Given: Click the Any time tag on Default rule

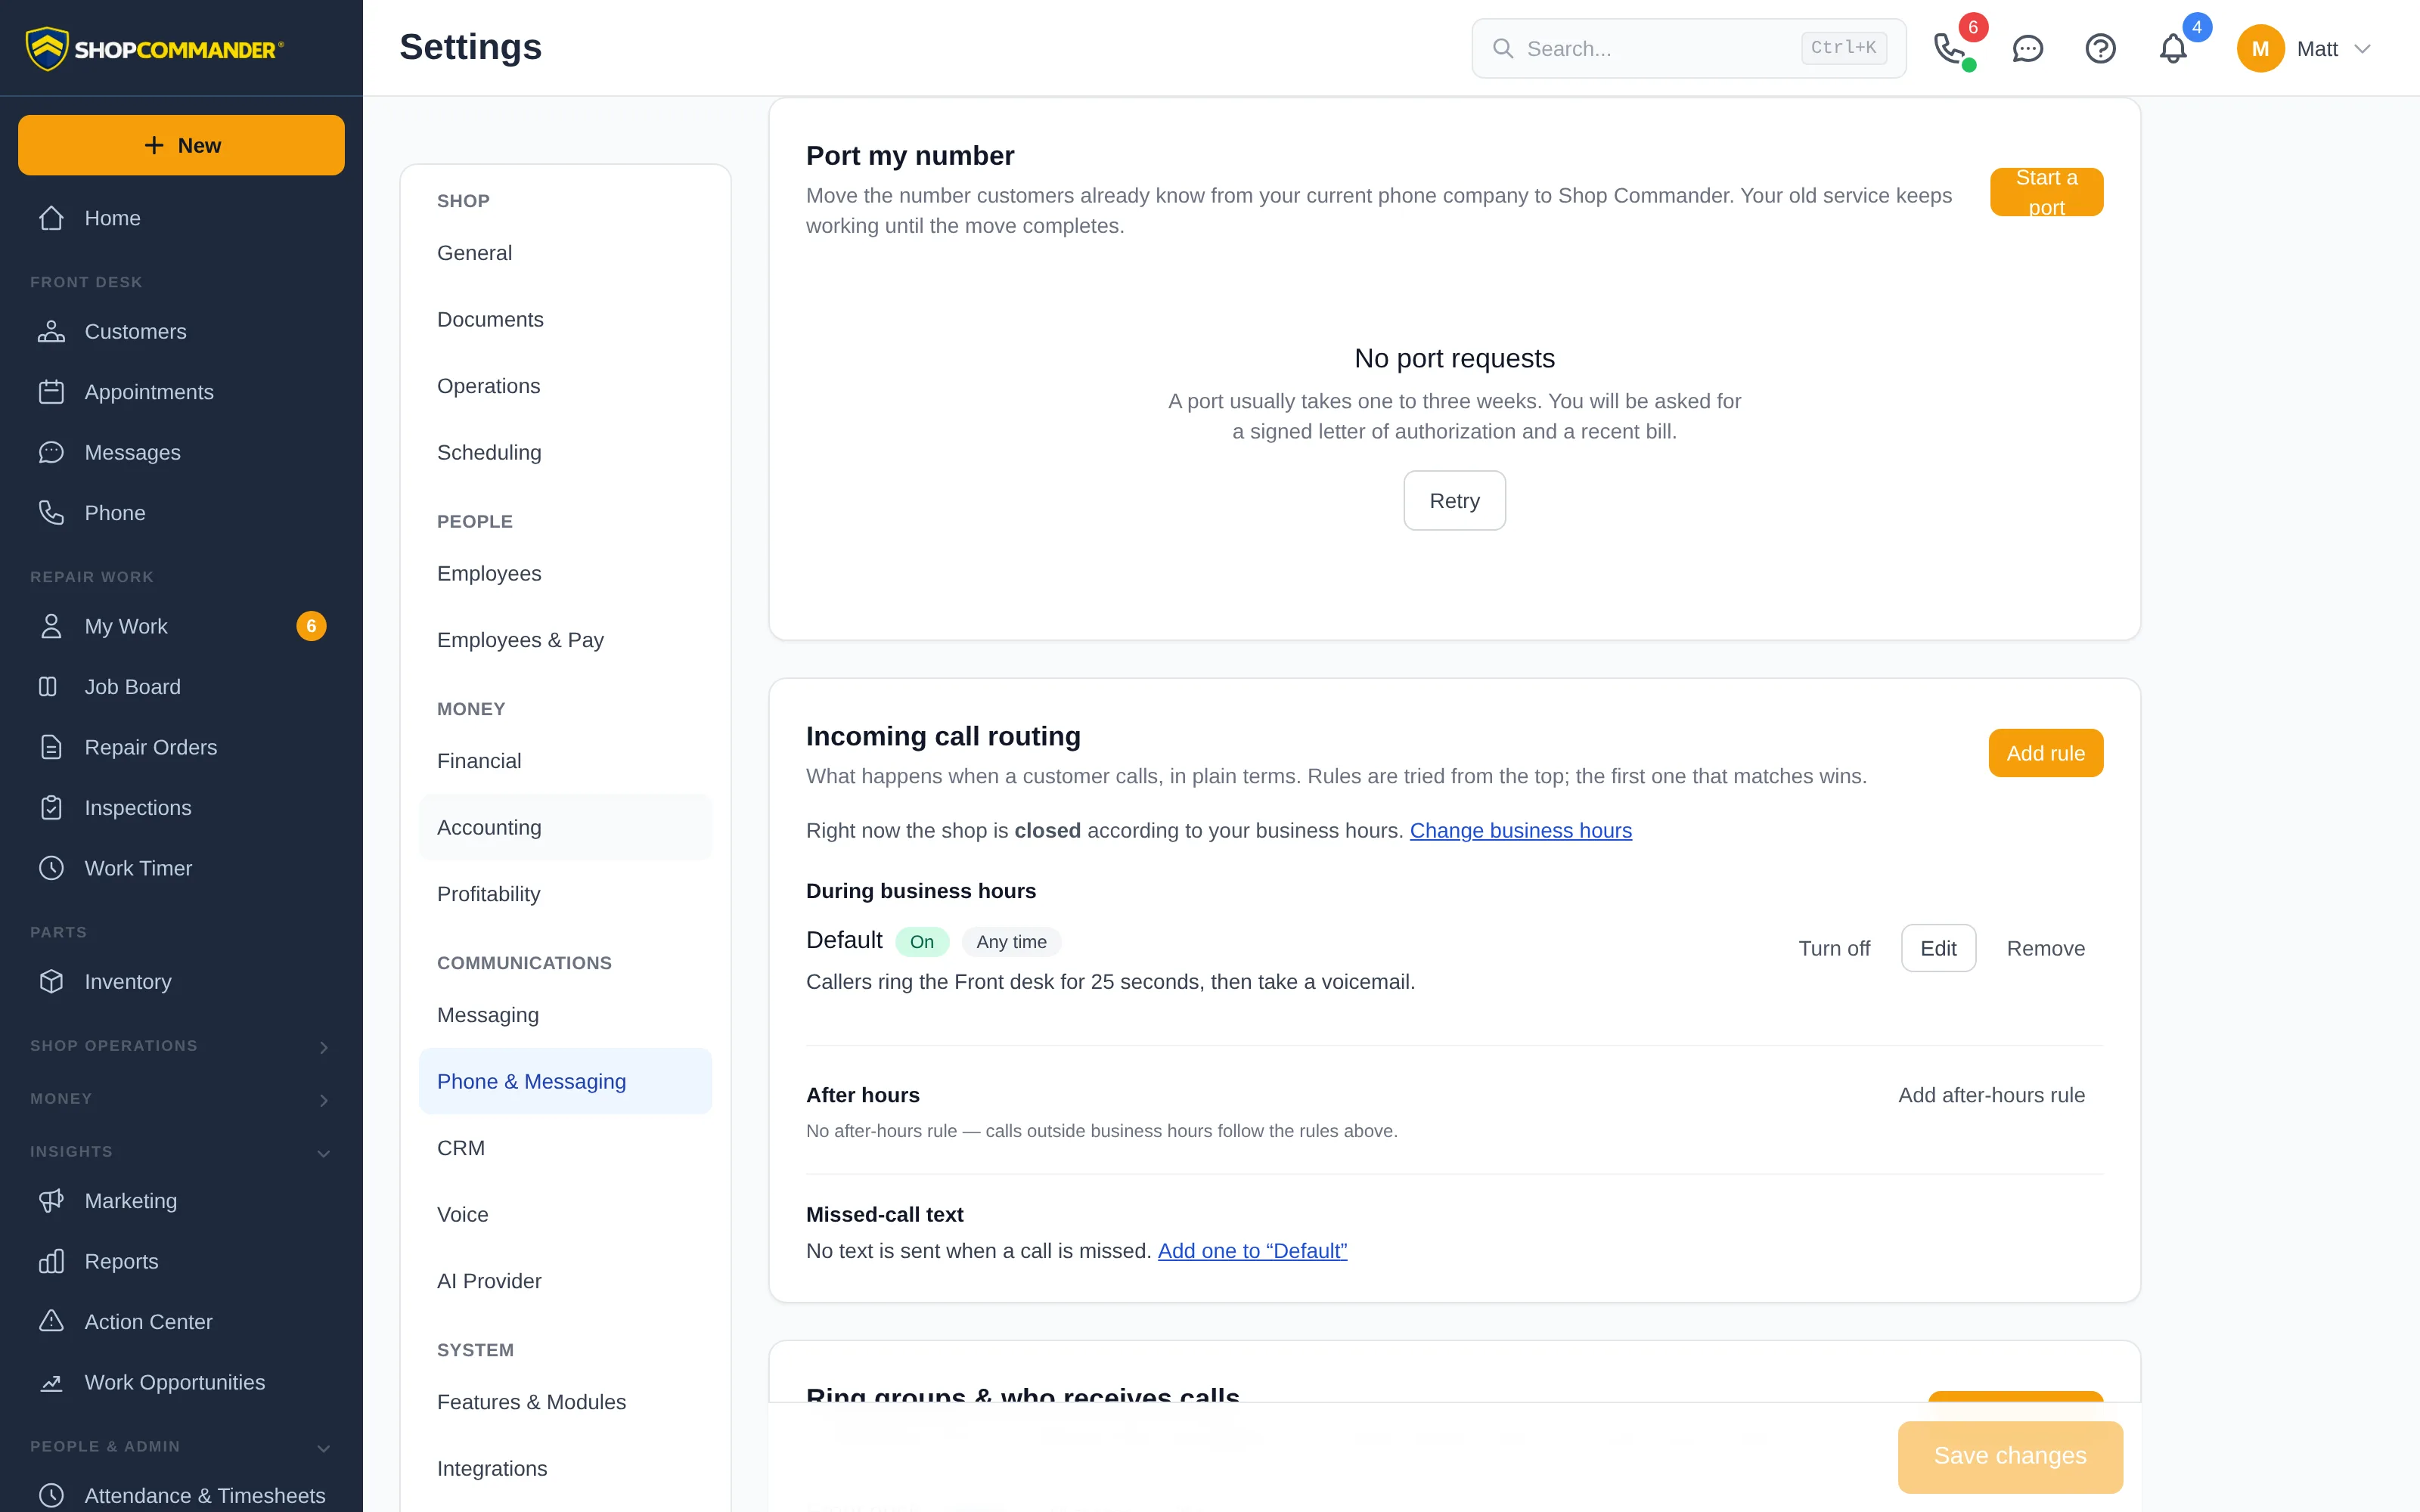Looking at the screenshot, I should pyautogui.click(x=1011, y=941).
